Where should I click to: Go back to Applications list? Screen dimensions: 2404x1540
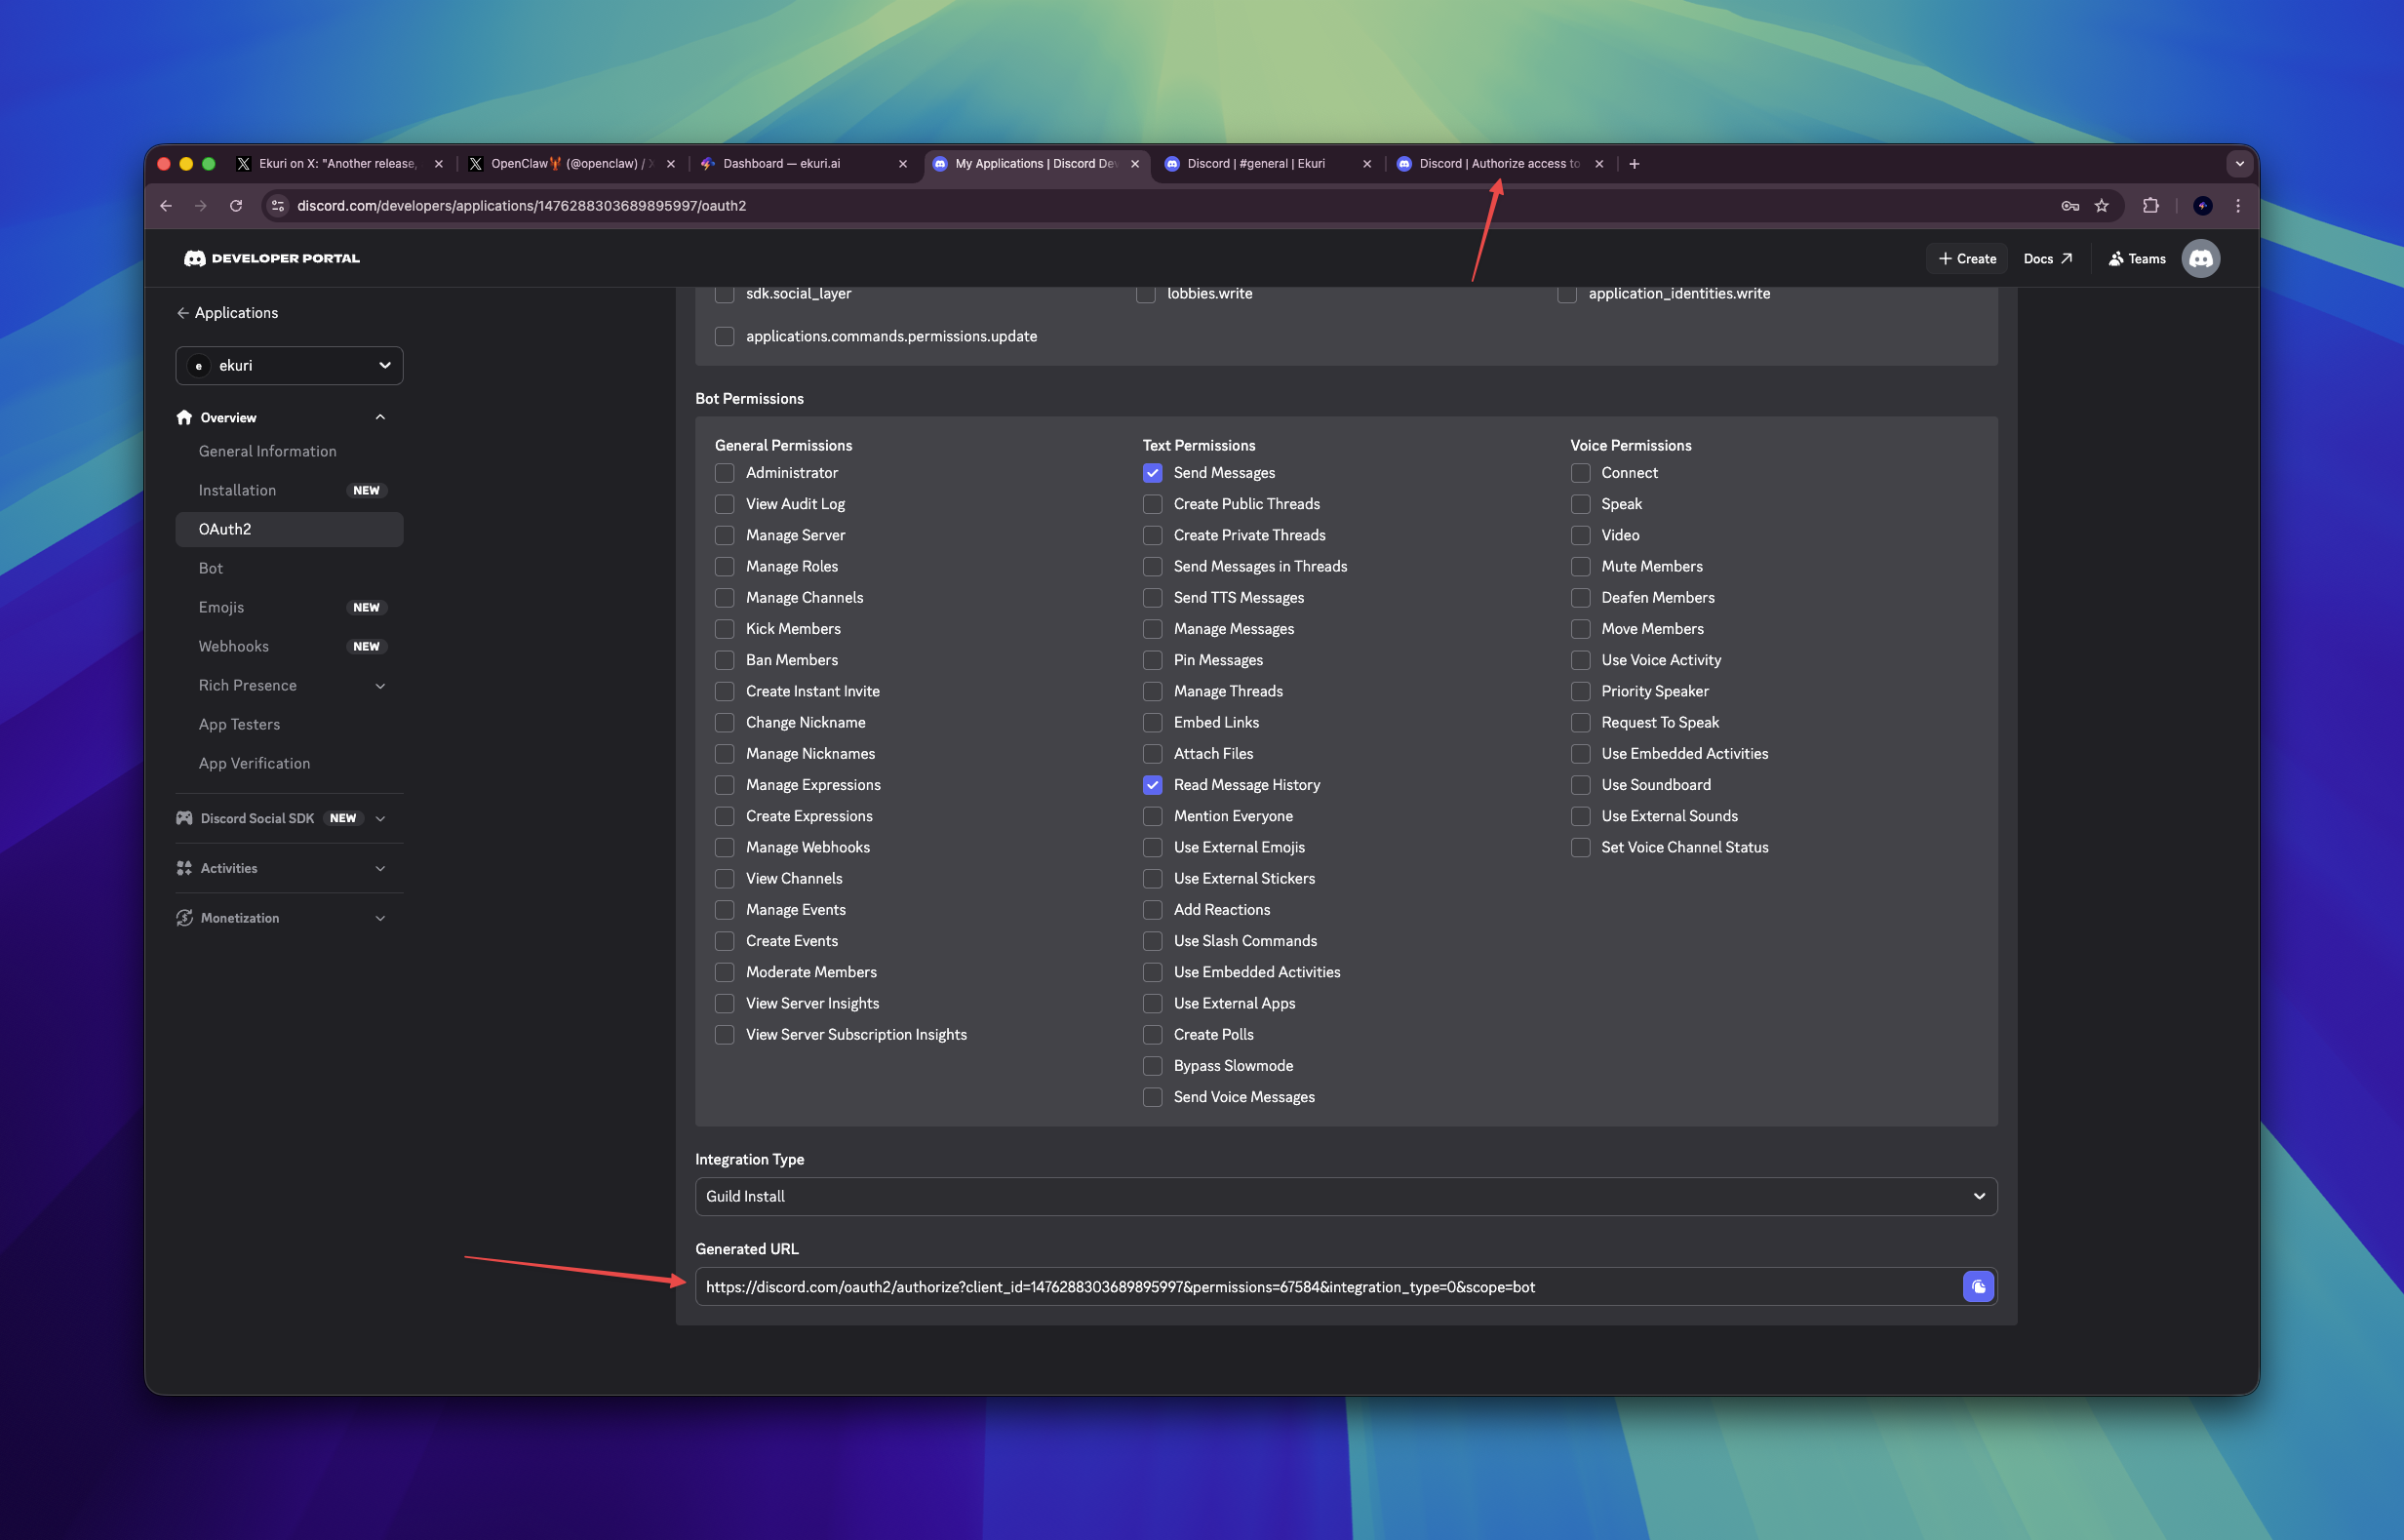tap(227, 313)
